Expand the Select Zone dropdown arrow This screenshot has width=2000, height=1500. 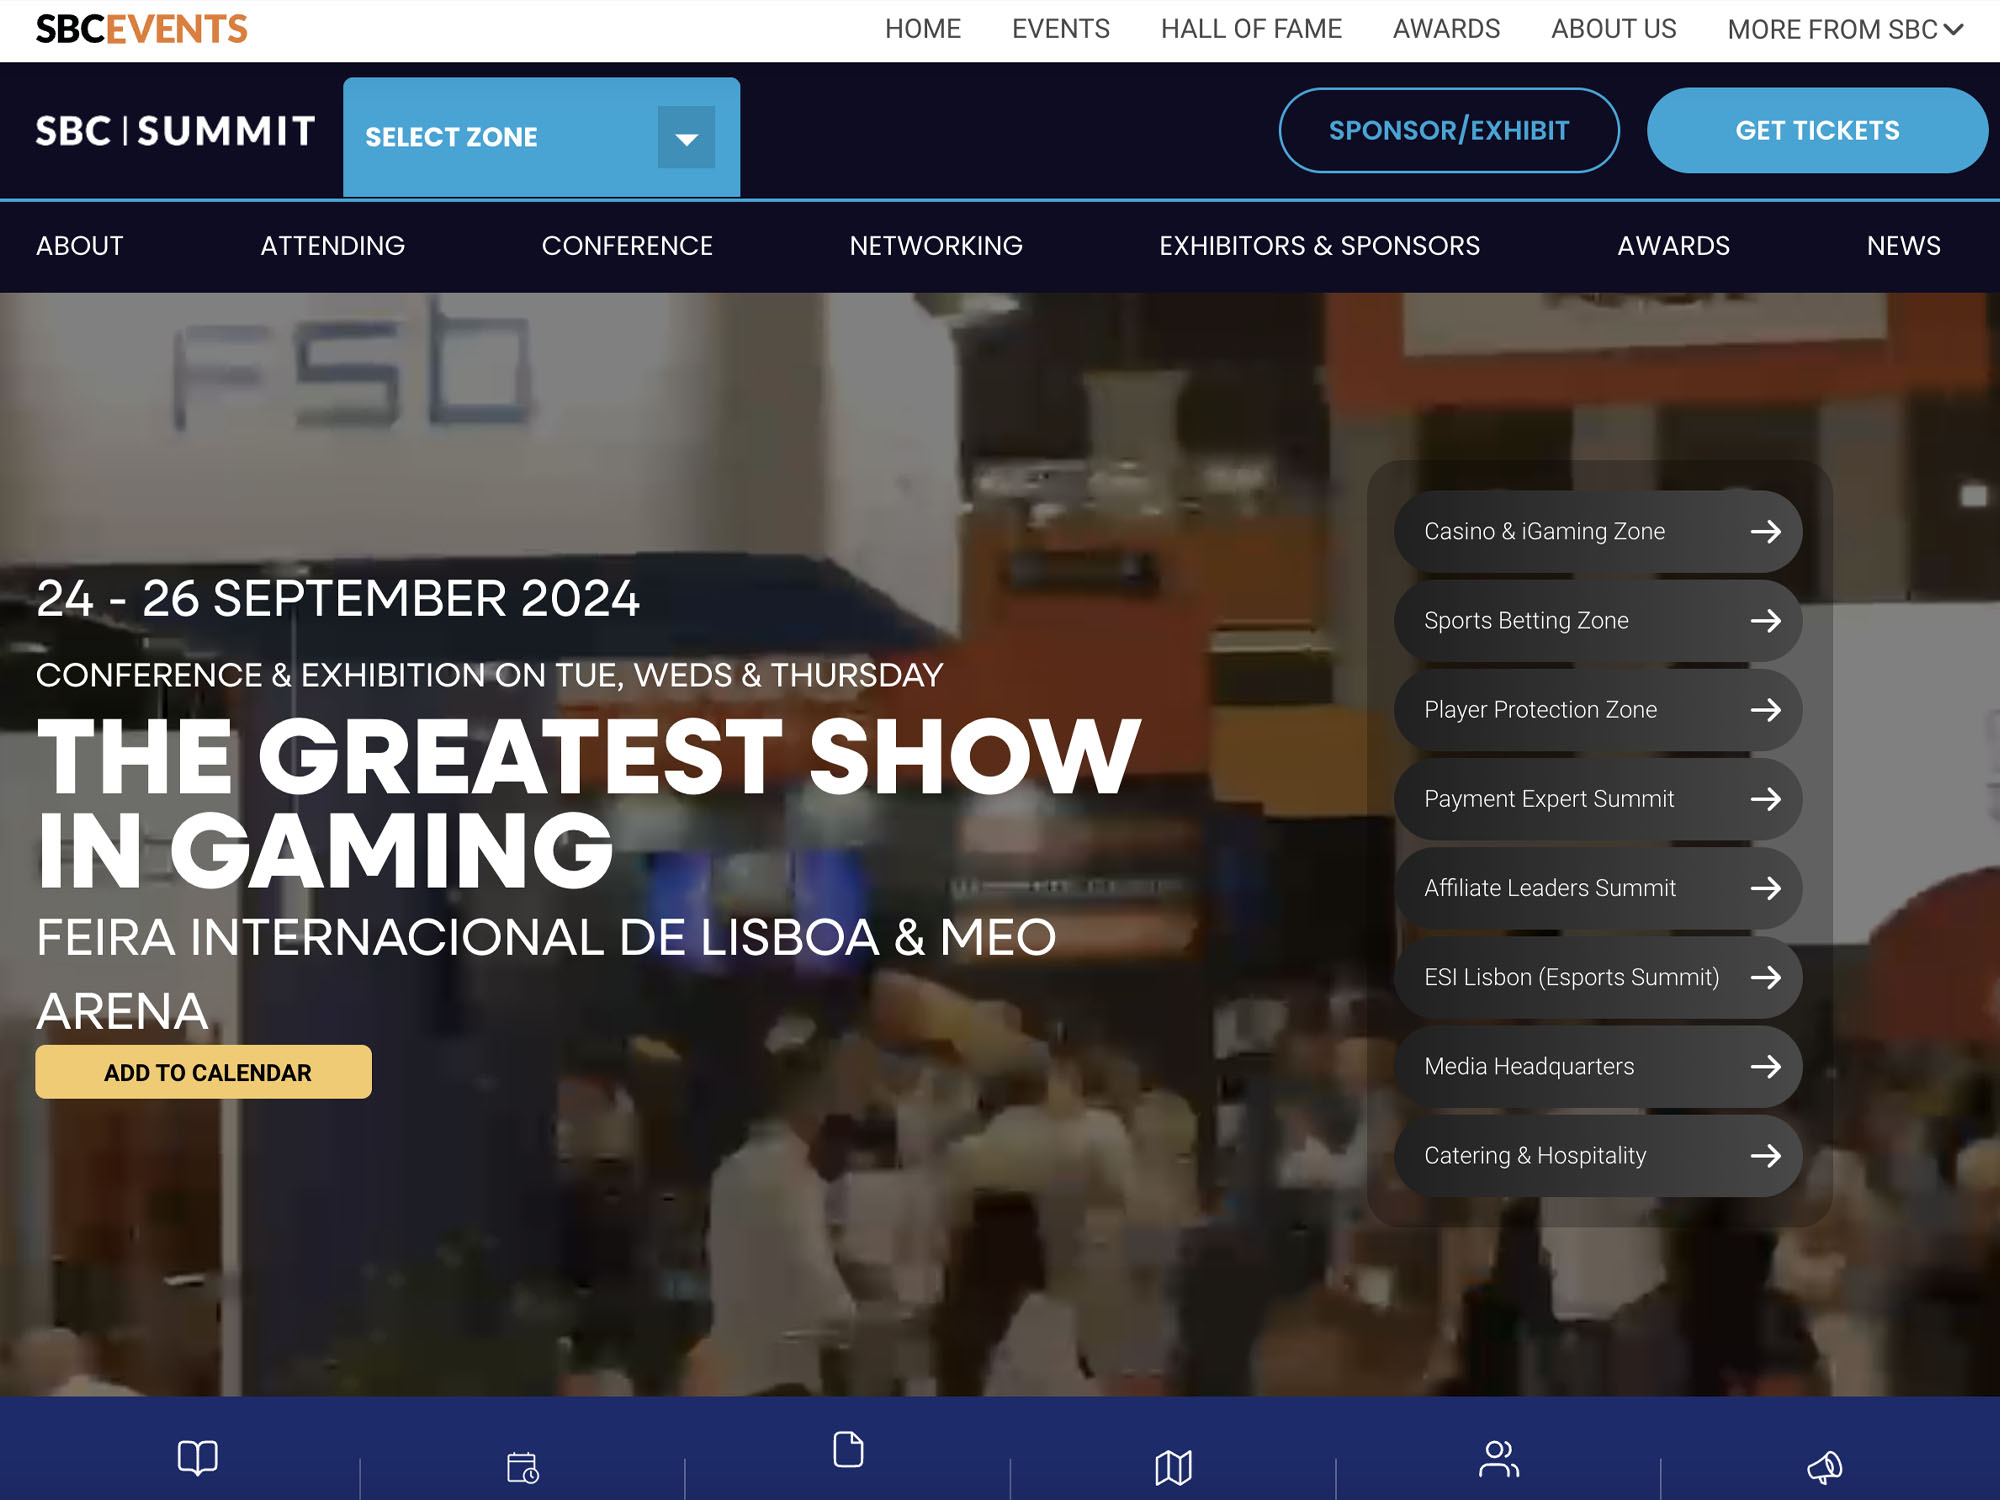[x=686, y=137]
